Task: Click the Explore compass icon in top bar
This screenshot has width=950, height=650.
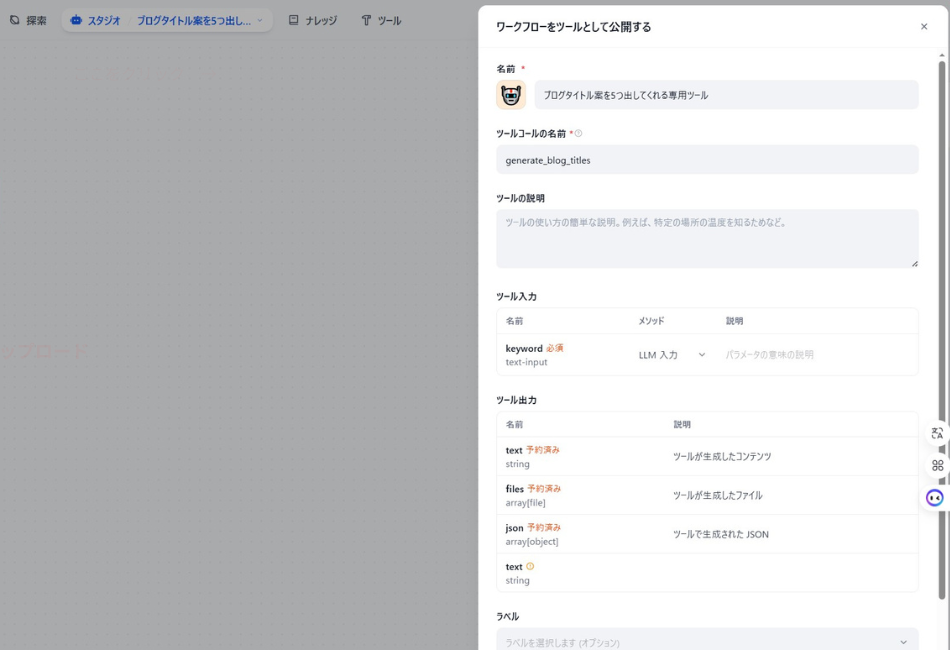Action: pos(13,19)
